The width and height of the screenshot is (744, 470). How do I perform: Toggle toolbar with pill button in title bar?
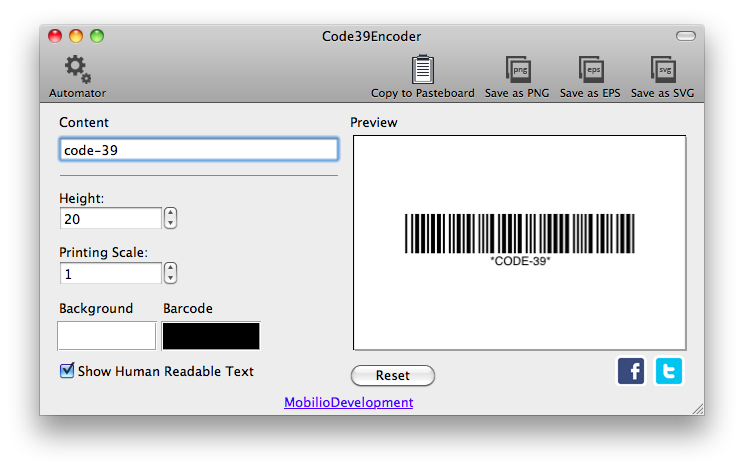[x=686, y=36]
